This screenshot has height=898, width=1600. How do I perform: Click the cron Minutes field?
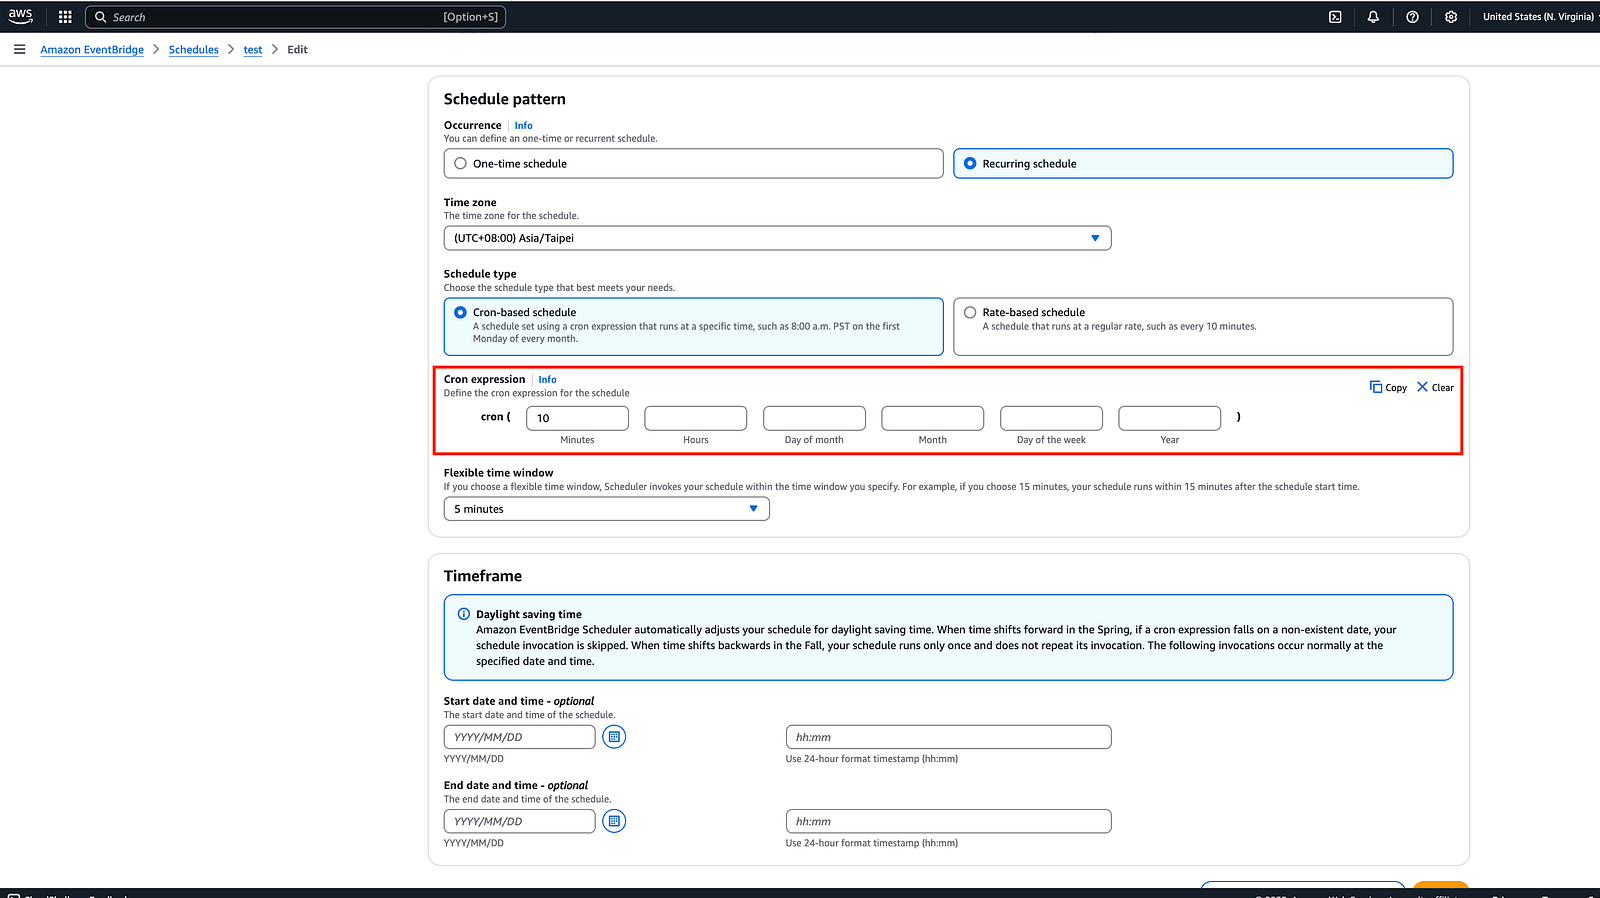577,418
